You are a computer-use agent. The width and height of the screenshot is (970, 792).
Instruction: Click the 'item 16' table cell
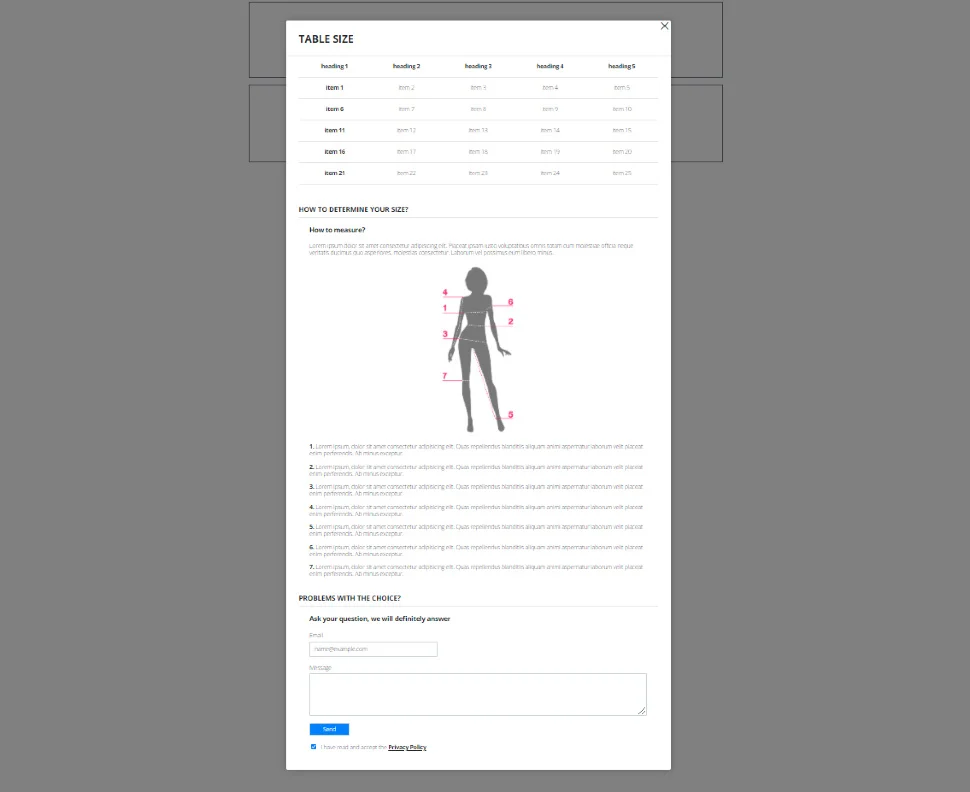[335, 152]
